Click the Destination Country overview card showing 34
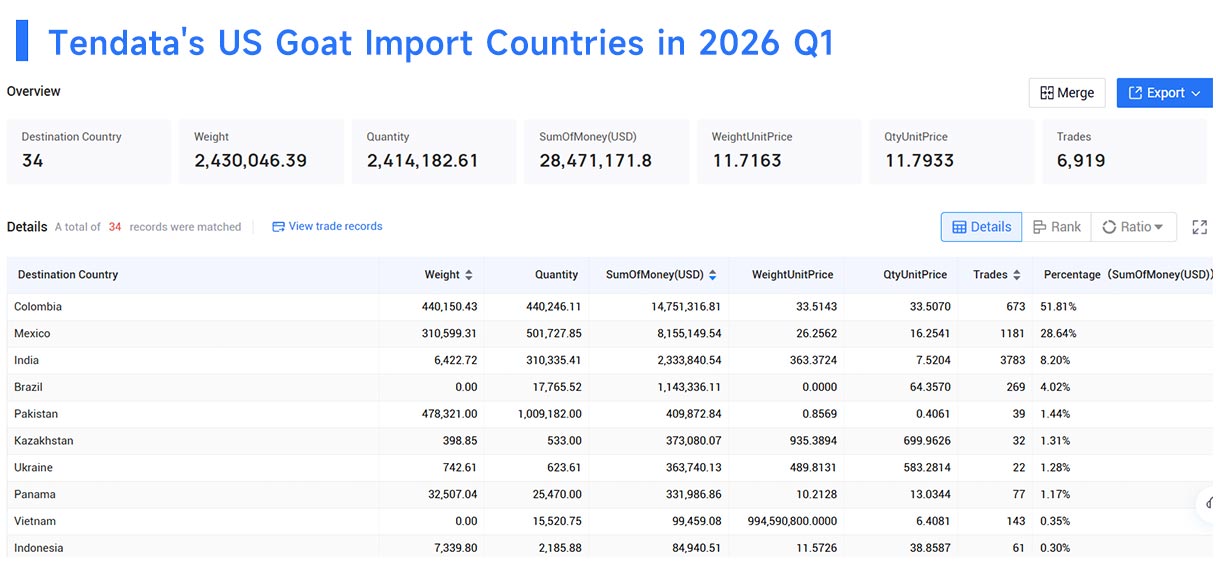 89,151
